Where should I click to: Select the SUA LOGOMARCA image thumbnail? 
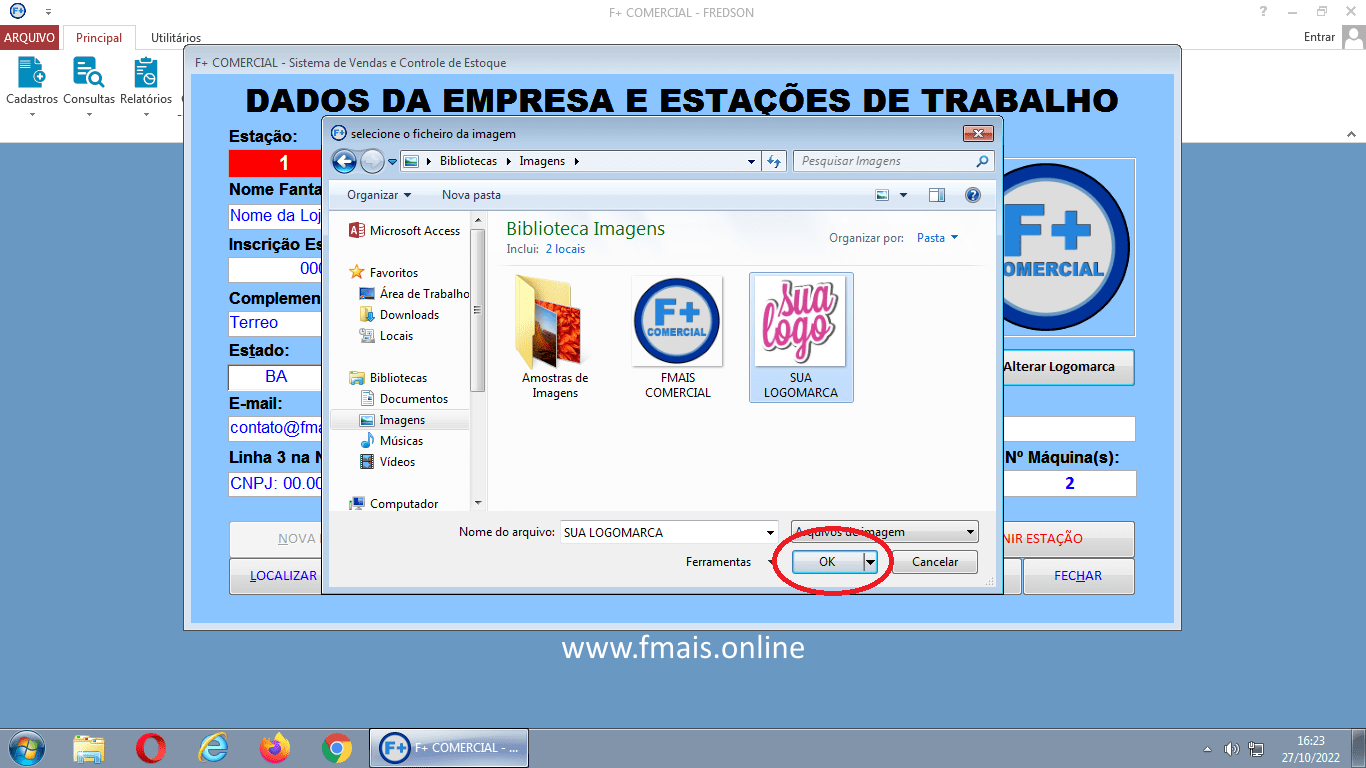[801, 338]
